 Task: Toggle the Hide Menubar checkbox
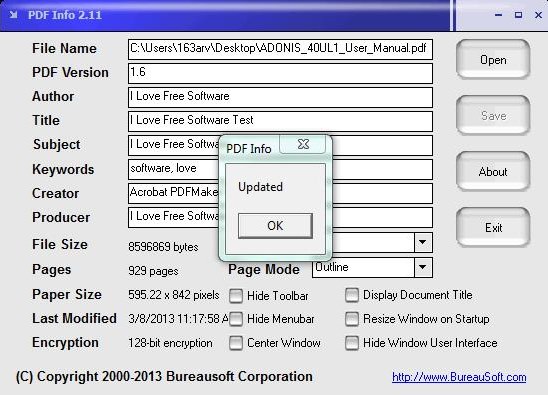(x=236, y=319)
